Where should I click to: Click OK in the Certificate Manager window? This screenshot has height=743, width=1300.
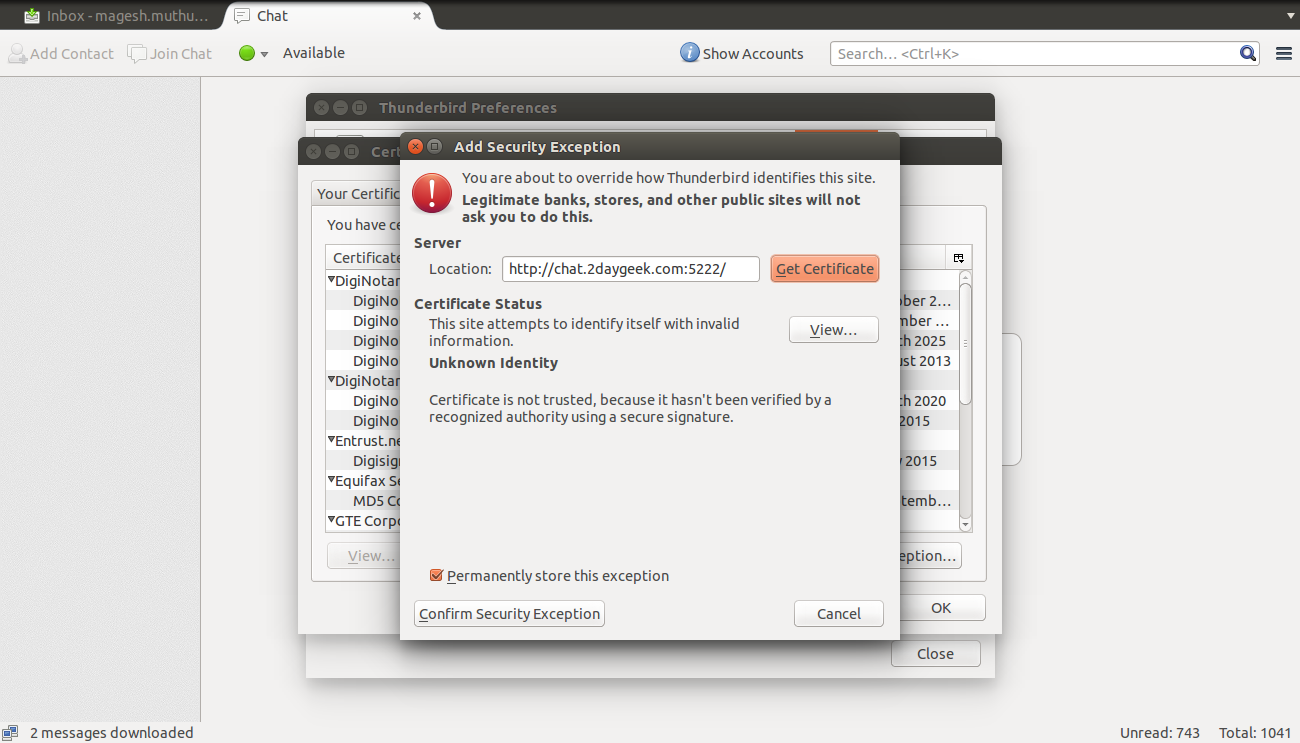click(941, 608)
